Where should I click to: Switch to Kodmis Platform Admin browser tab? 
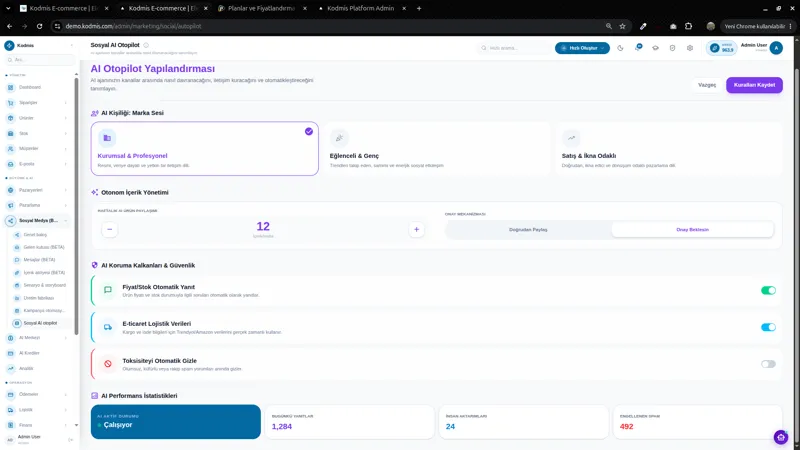pyautogui.click(x=360, y=8)
